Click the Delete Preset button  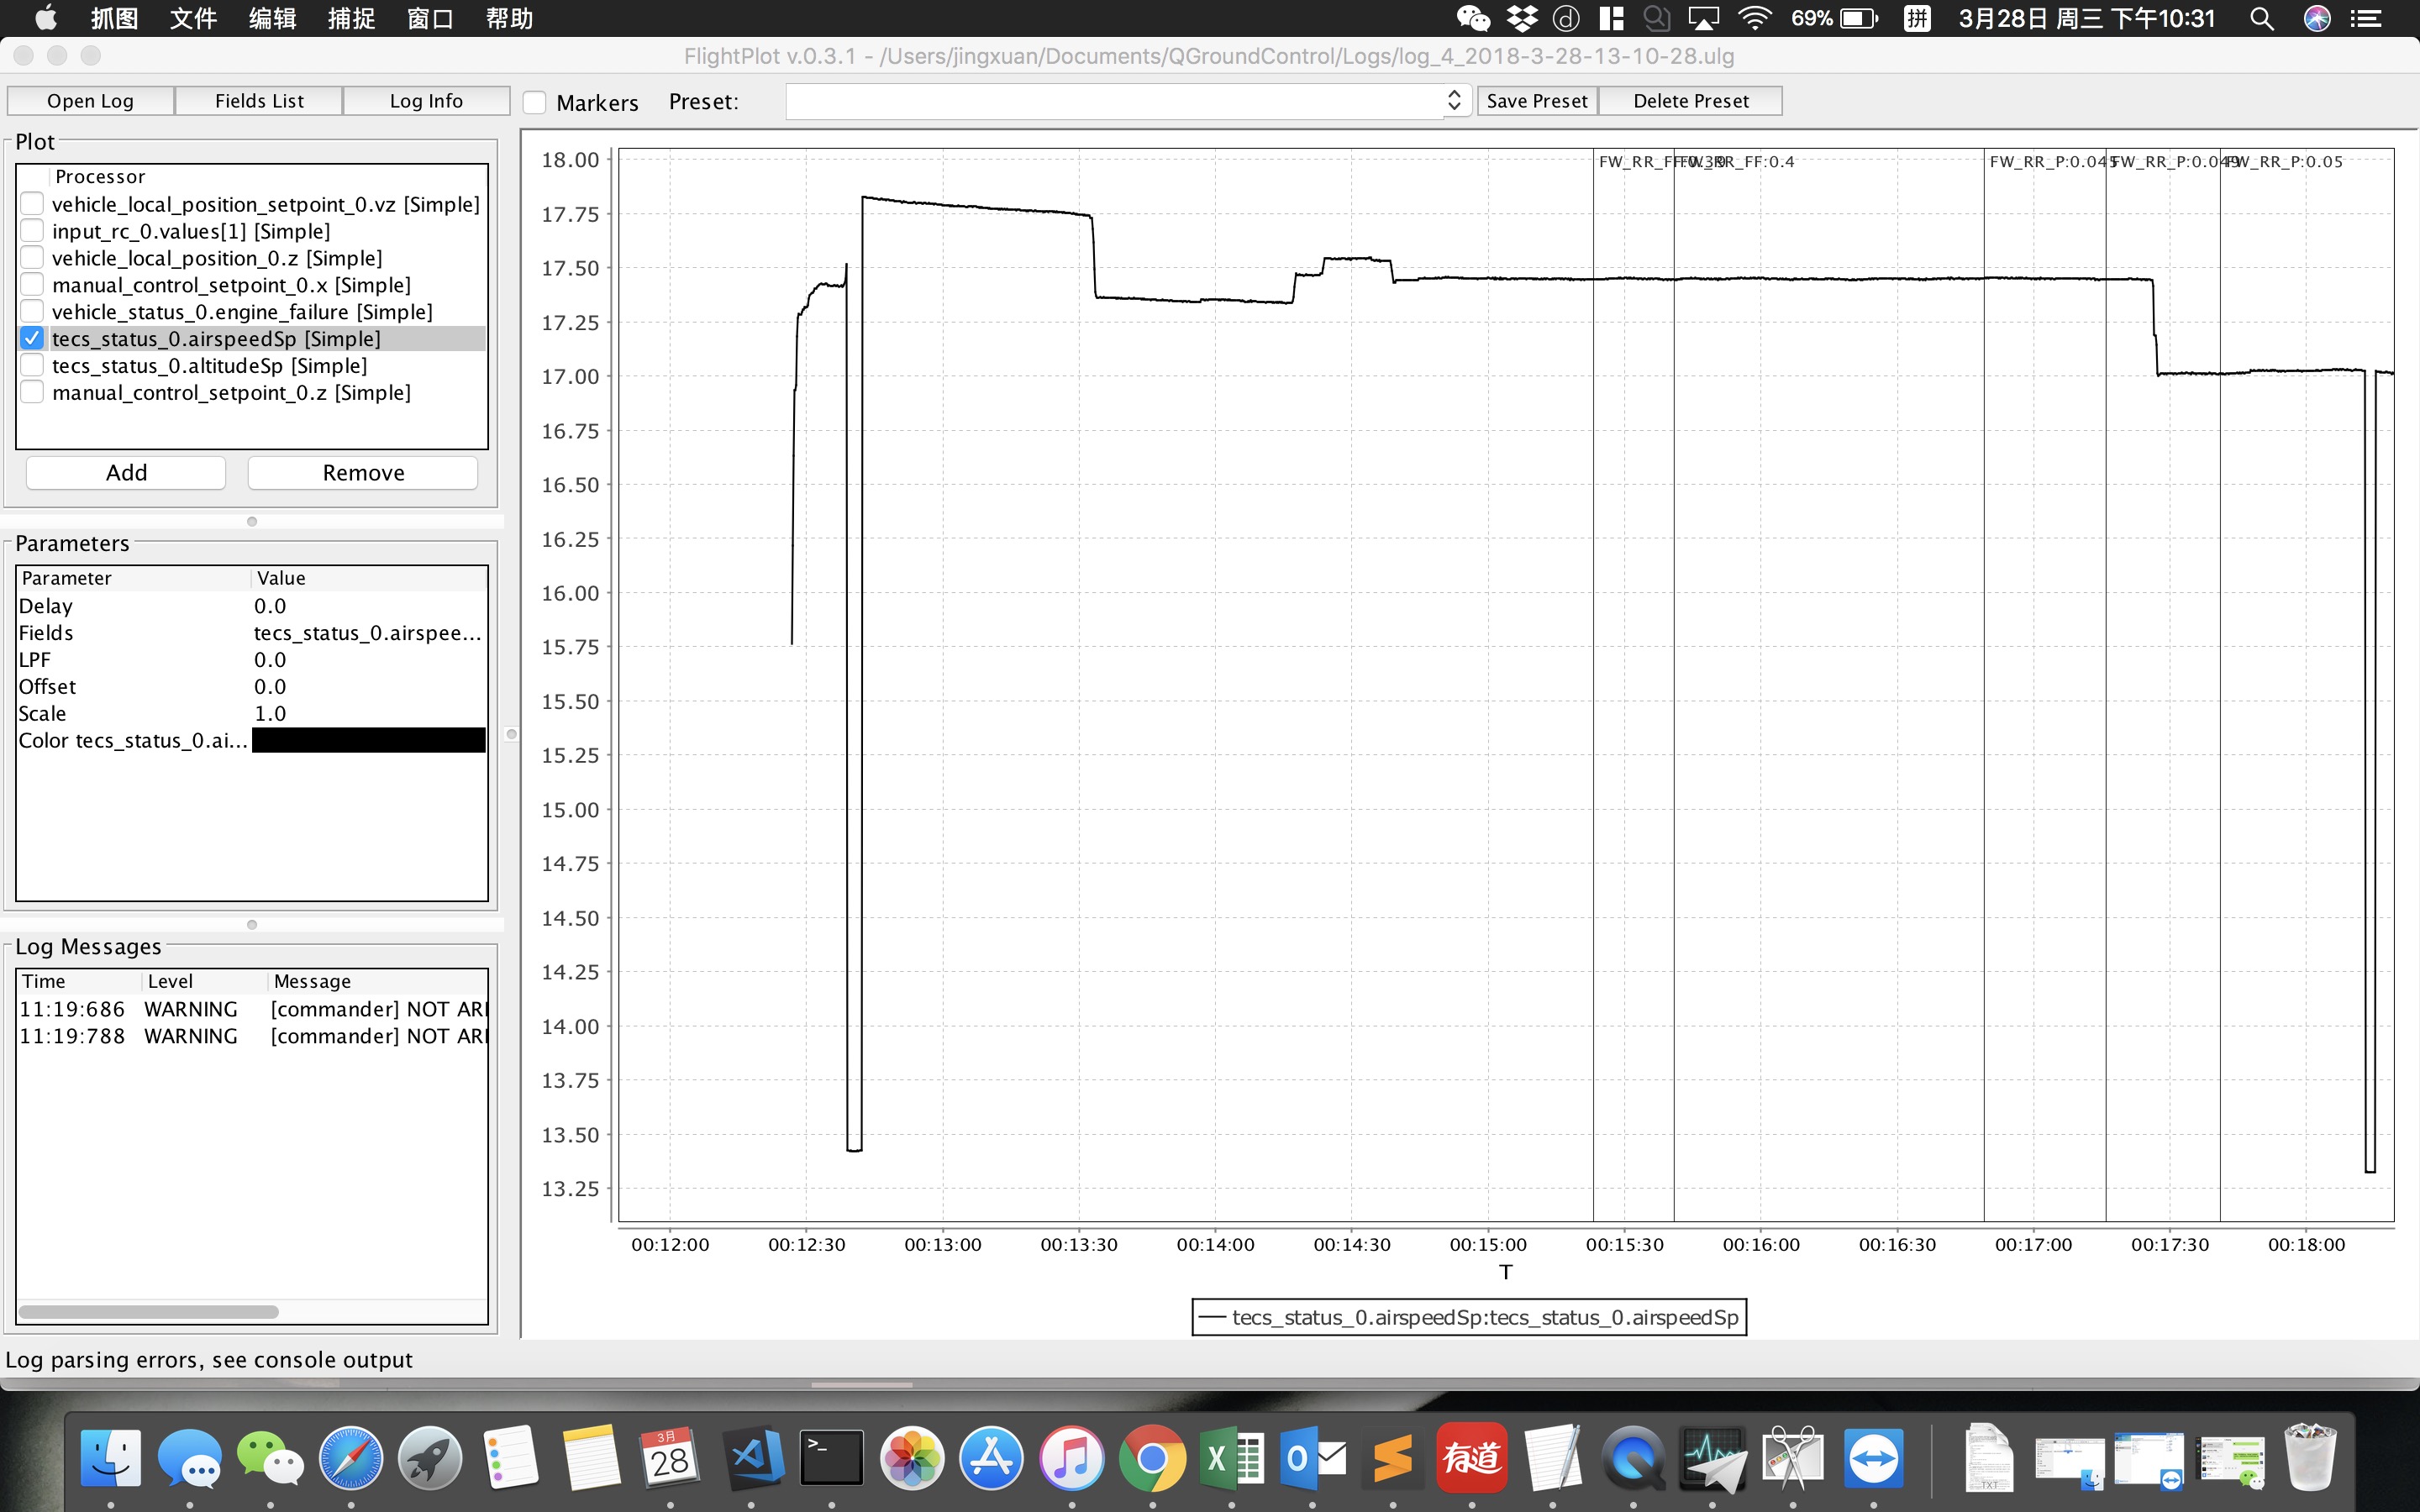(x=1690, y=101)
